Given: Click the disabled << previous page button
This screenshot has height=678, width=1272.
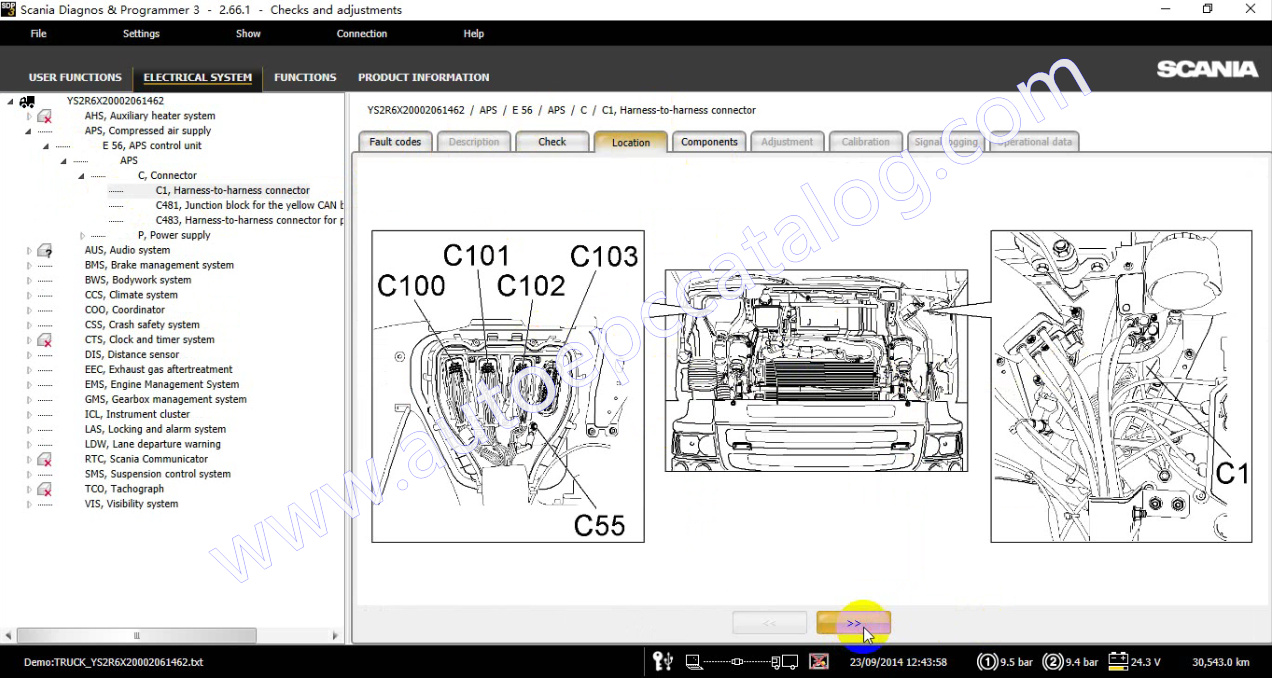Looking at the screenshot, I should pos(769,623).
